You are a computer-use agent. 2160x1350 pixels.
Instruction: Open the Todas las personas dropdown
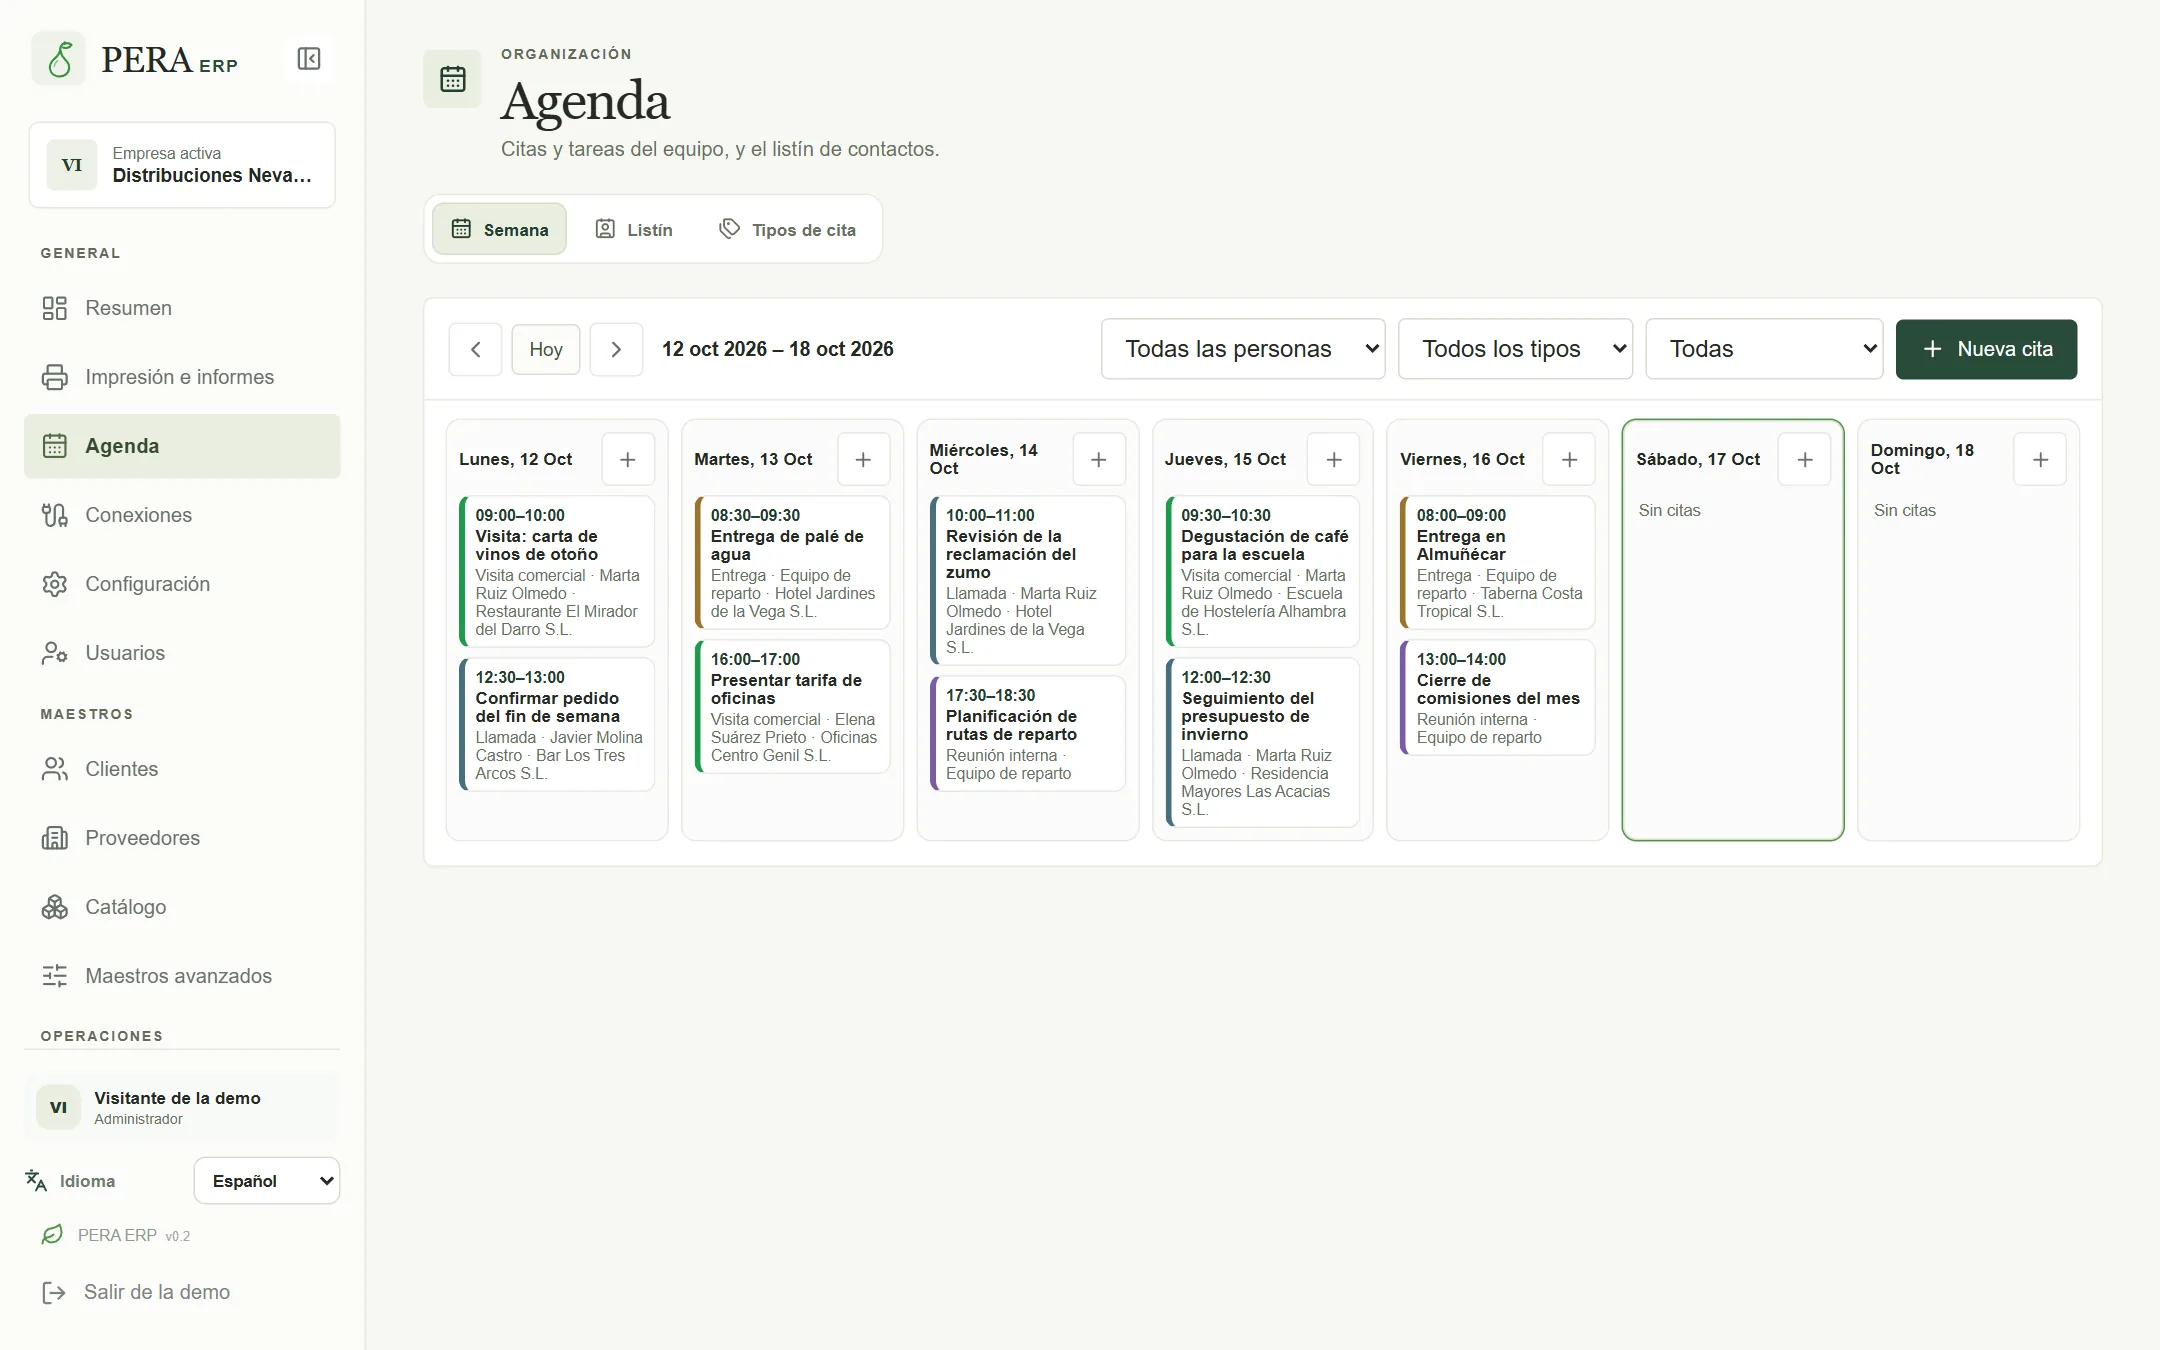(x=1243, y=349)
